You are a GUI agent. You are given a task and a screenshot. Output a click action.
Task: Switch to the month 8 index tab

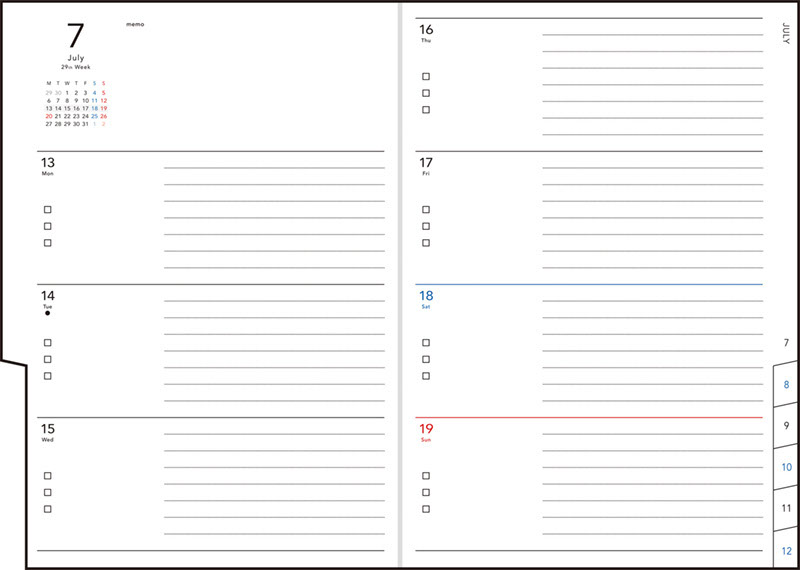point(786,384)
